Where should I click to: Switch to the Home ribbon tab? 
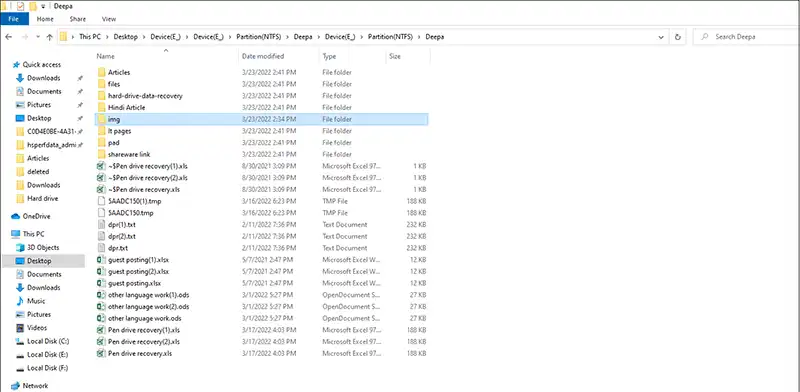tap(45, 19)
